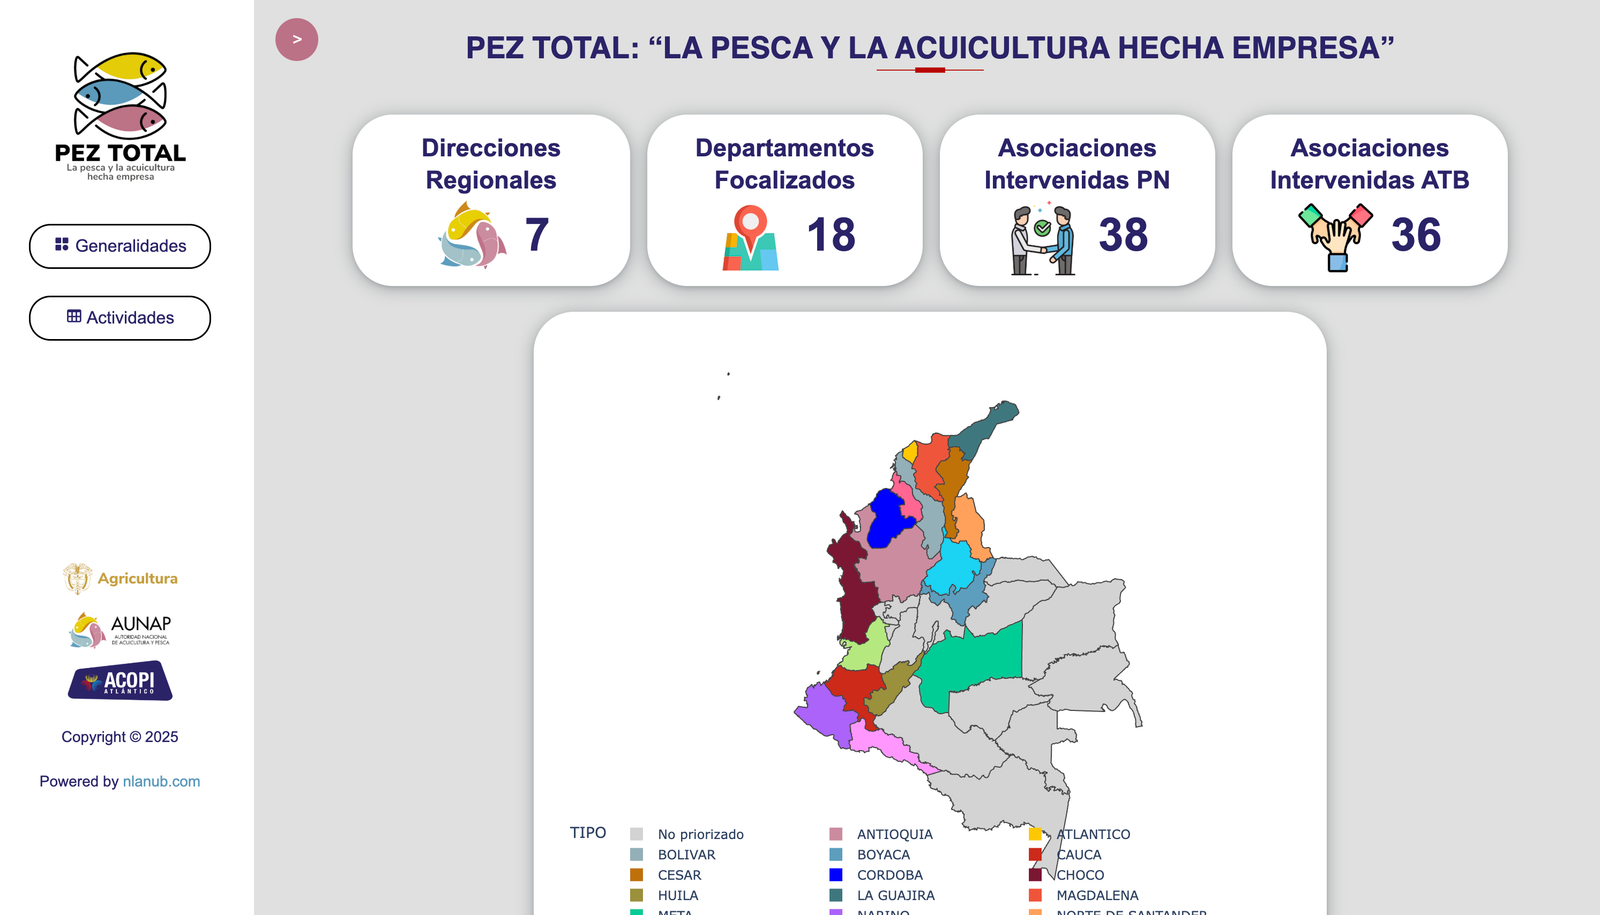Click the 'Departamentos Focalizados' card title
The image size is (1600, 915).
click(x=785, y=164)
